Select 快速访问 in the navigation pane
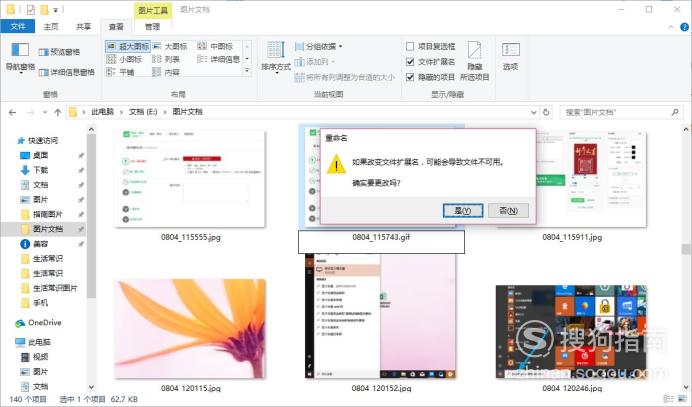 (x=38, y=140)
